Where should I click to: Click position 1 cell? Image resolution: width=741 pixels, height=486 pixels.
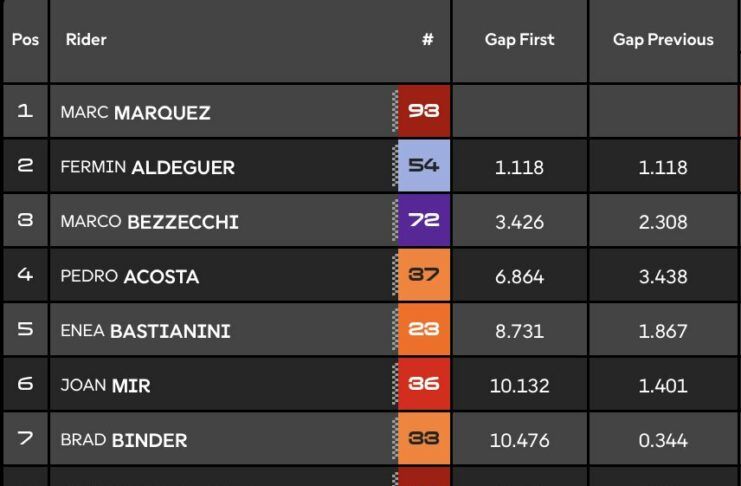25,111
